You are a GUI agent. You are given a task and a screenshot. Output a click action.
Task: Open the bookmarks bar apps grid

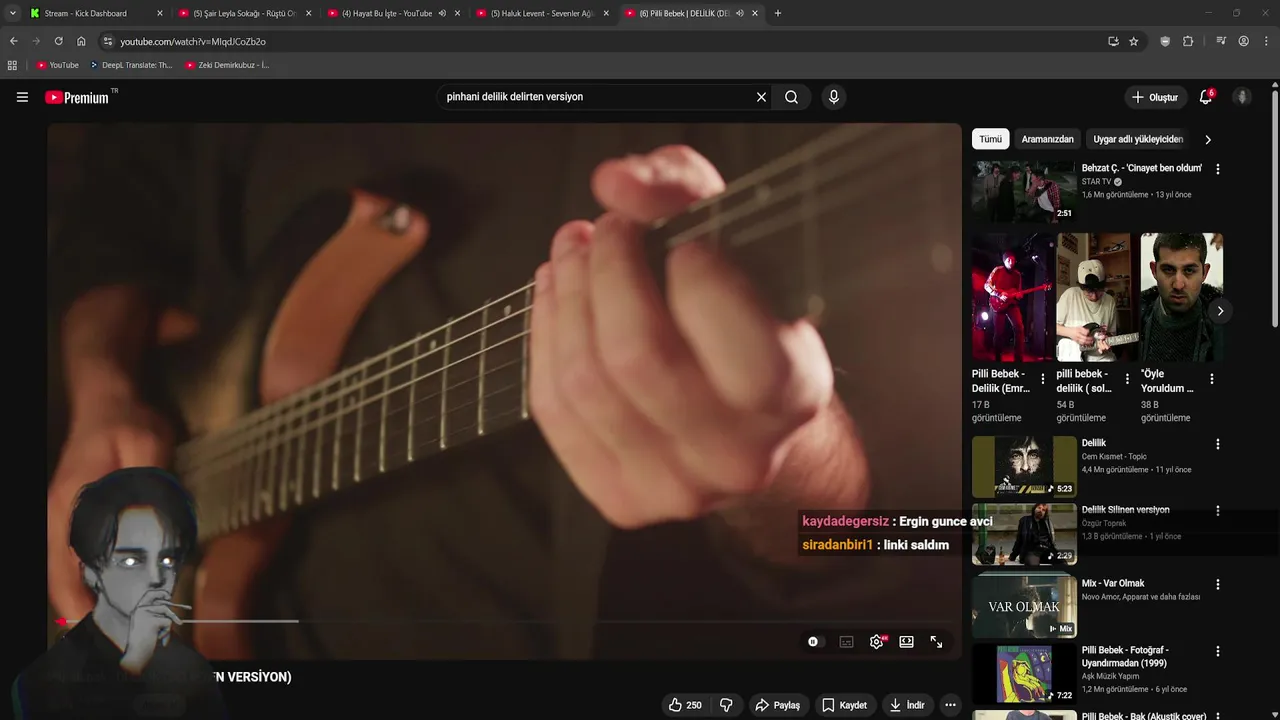pyautogui.click(x=12, y=65)
